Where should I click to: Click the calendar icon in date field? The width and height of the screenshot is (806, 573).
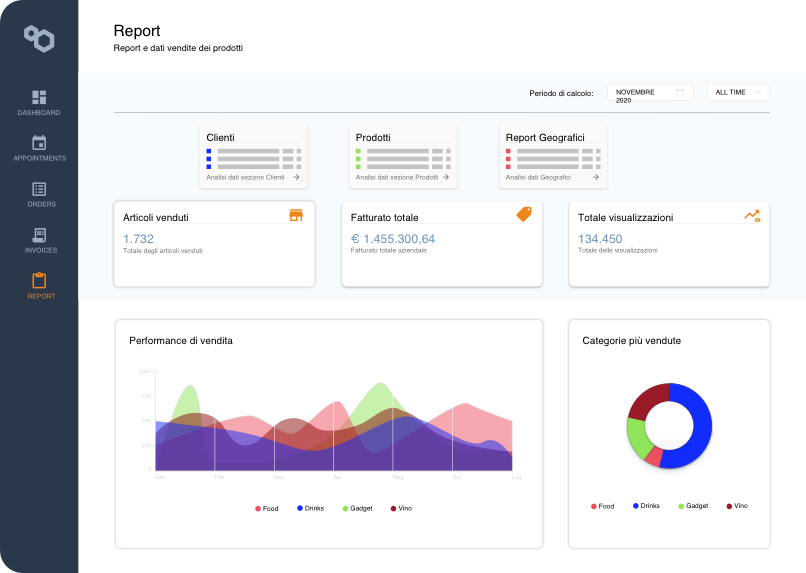(680, 93)
